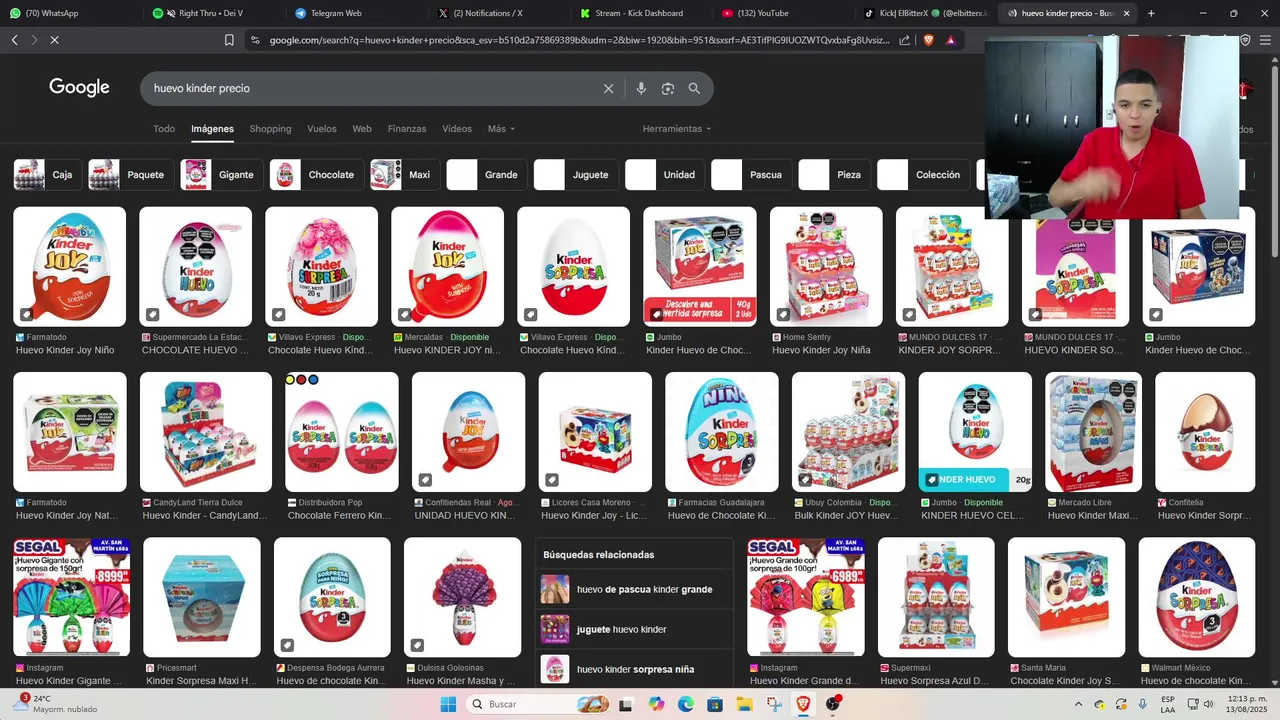Screen dimensions: 1280x720
Task: Open the microphone tray icon
Action: tap(1143, 704)
